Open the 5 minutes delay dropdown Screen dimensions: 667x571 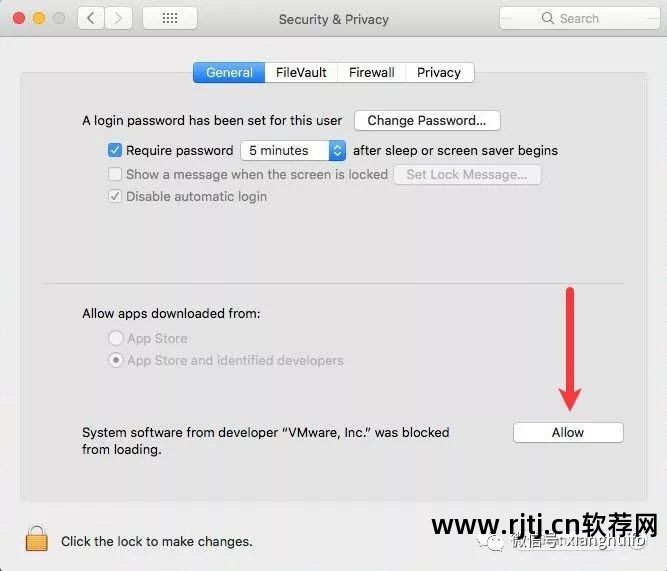pos(293,150)
